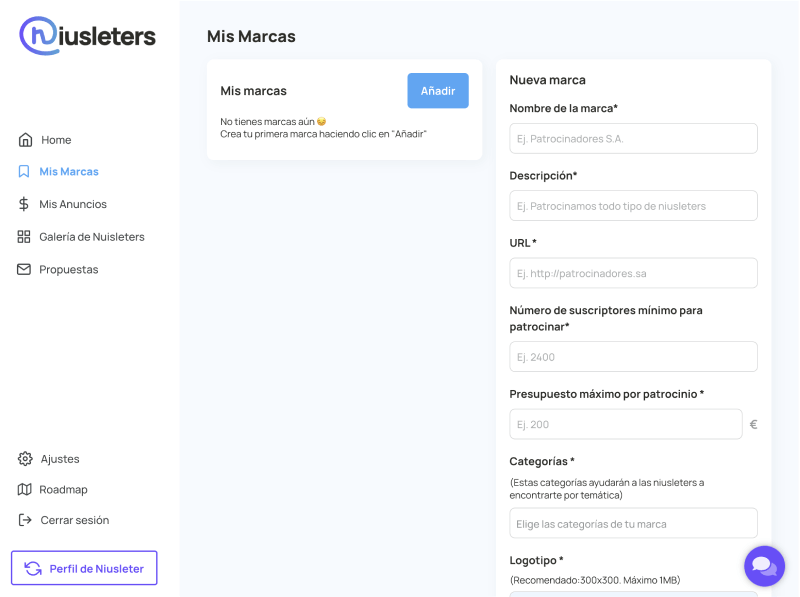Click the Ajustes gear icon
Image resolution: width=800 pixels, height=597 pixels.
(25, 459)
